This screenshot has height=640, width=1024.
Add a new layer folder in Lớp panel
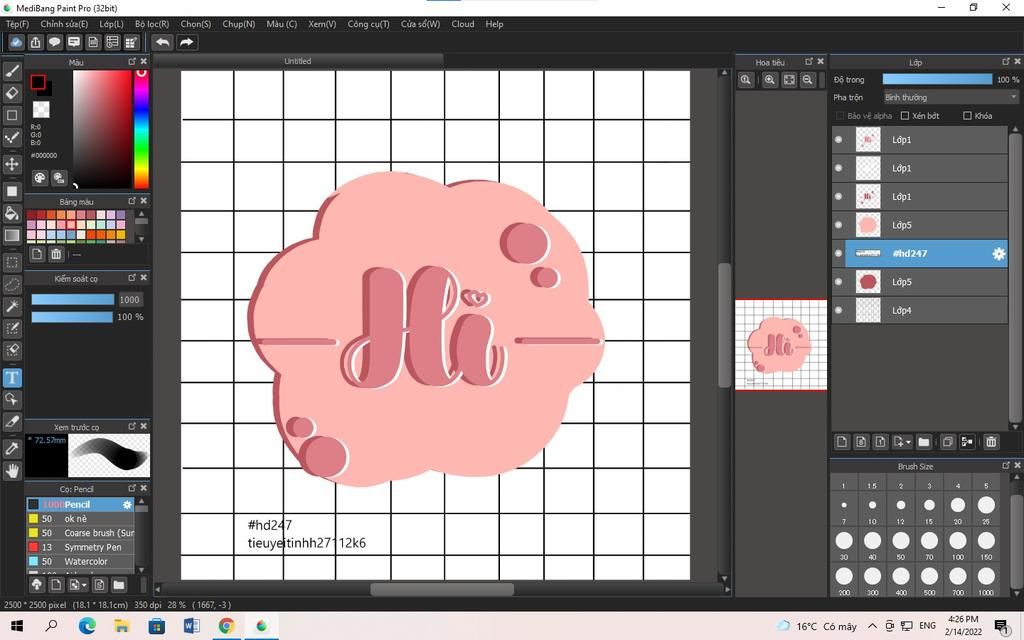(x=923, y=442)
